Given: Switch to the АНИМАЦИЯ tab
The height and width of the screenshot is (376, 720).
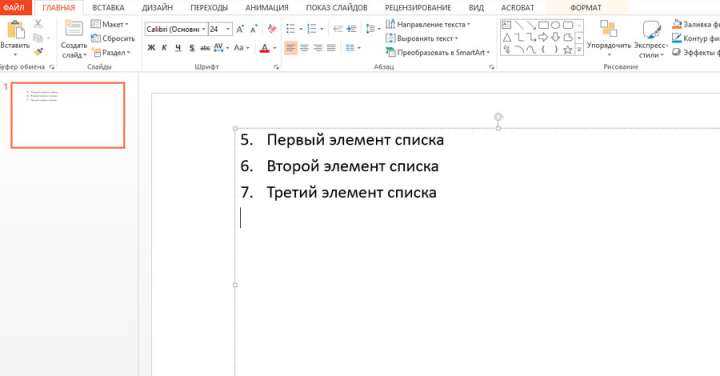Looking at the screenshot, I should 267,8.
